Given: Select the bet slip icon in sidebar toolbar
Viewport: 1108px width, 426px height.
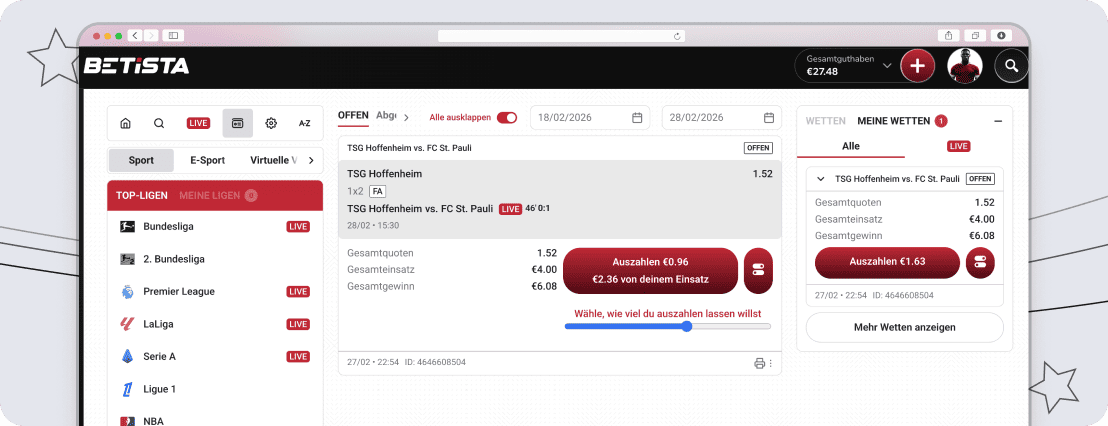Looking at the screenshot, I should [237, 123].
